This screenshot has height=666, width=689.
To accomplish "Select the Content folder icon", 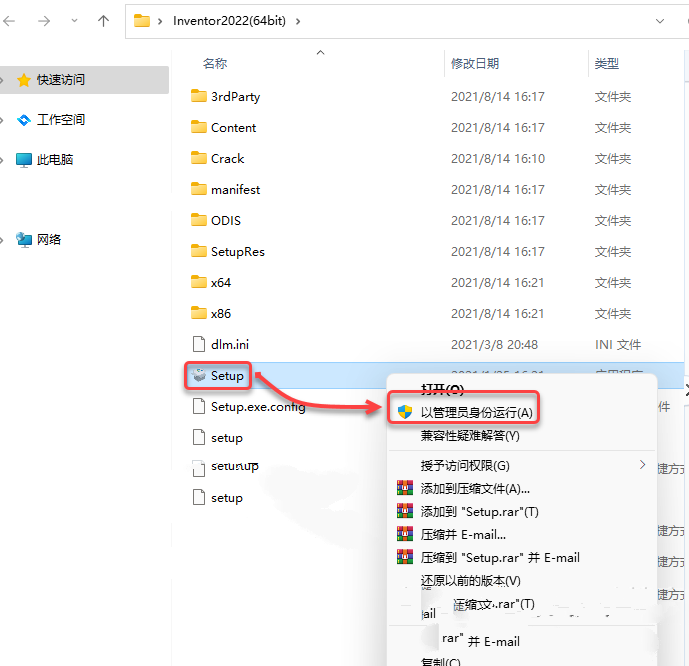I will [x=199, y=127].
